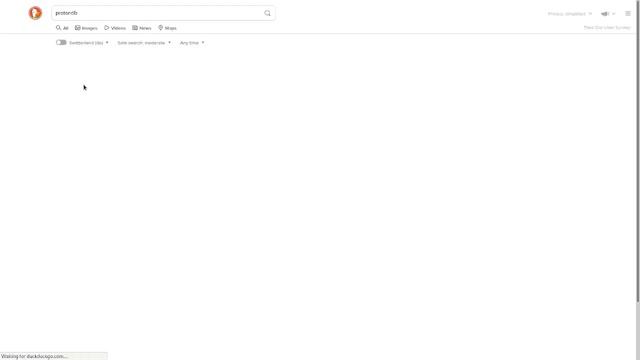Screen dimensions: 640x360
Task: Open the Privacy, simplified dropdown
Action: click(570, 13)
